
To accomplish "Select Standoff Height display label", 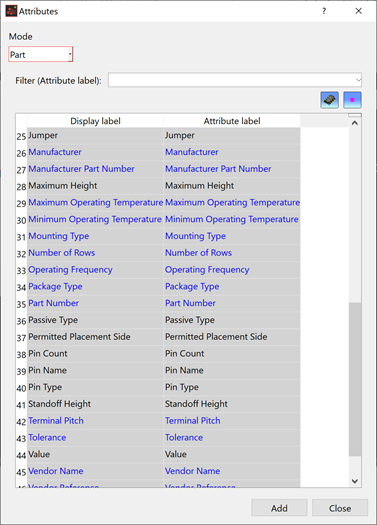I will click(95, 404).
